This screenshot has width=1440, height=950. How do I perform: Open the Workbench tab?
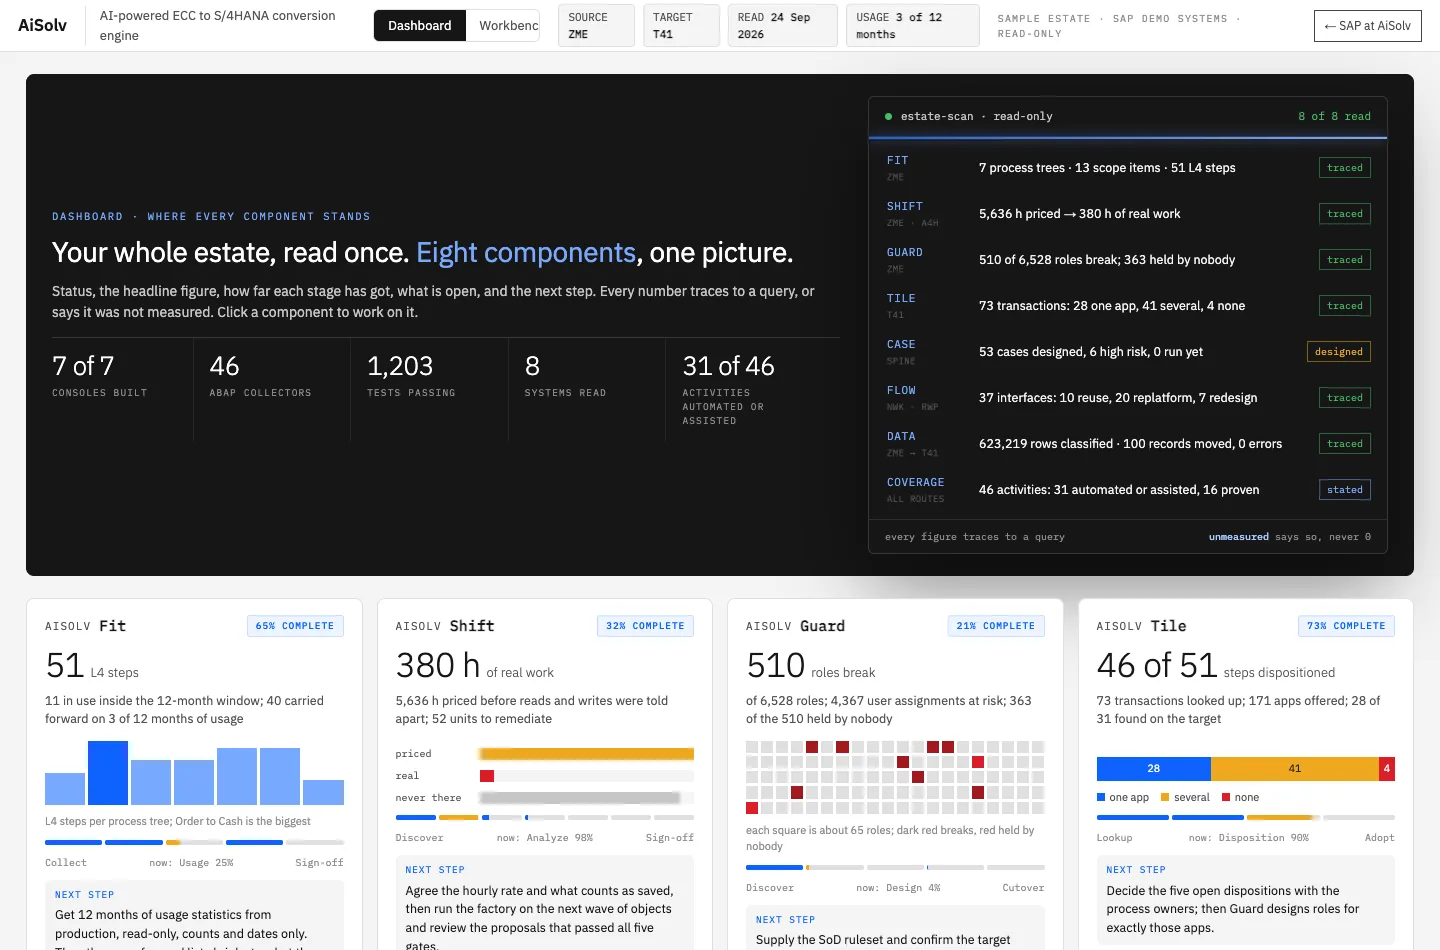(x=503, y=26)
